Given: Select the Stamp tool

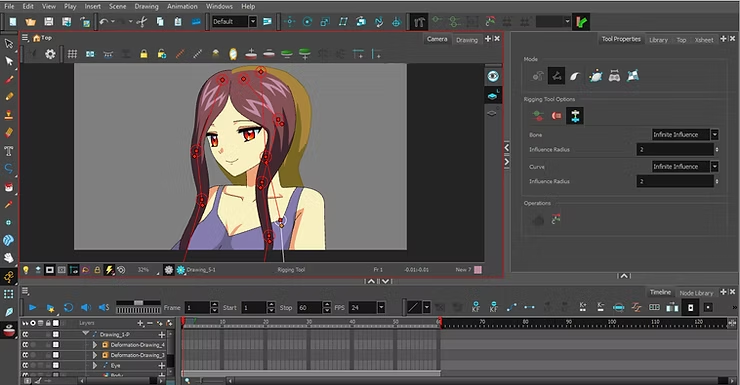Looking at the screenshot, I should click(x=8, y=115).
